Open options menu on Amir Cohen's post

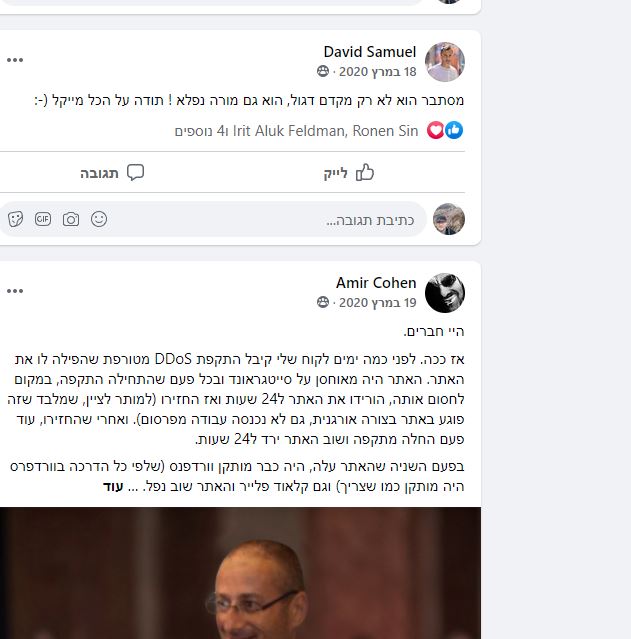coord(15,291)
